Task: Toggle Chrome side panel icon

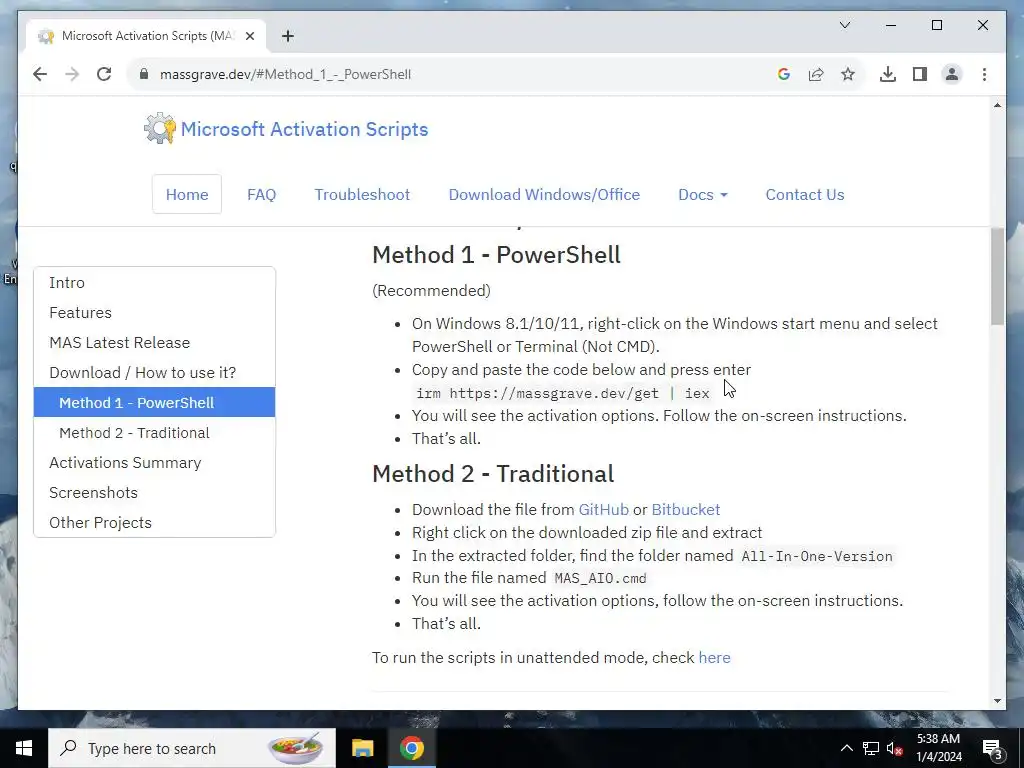Action: point(920,74)
